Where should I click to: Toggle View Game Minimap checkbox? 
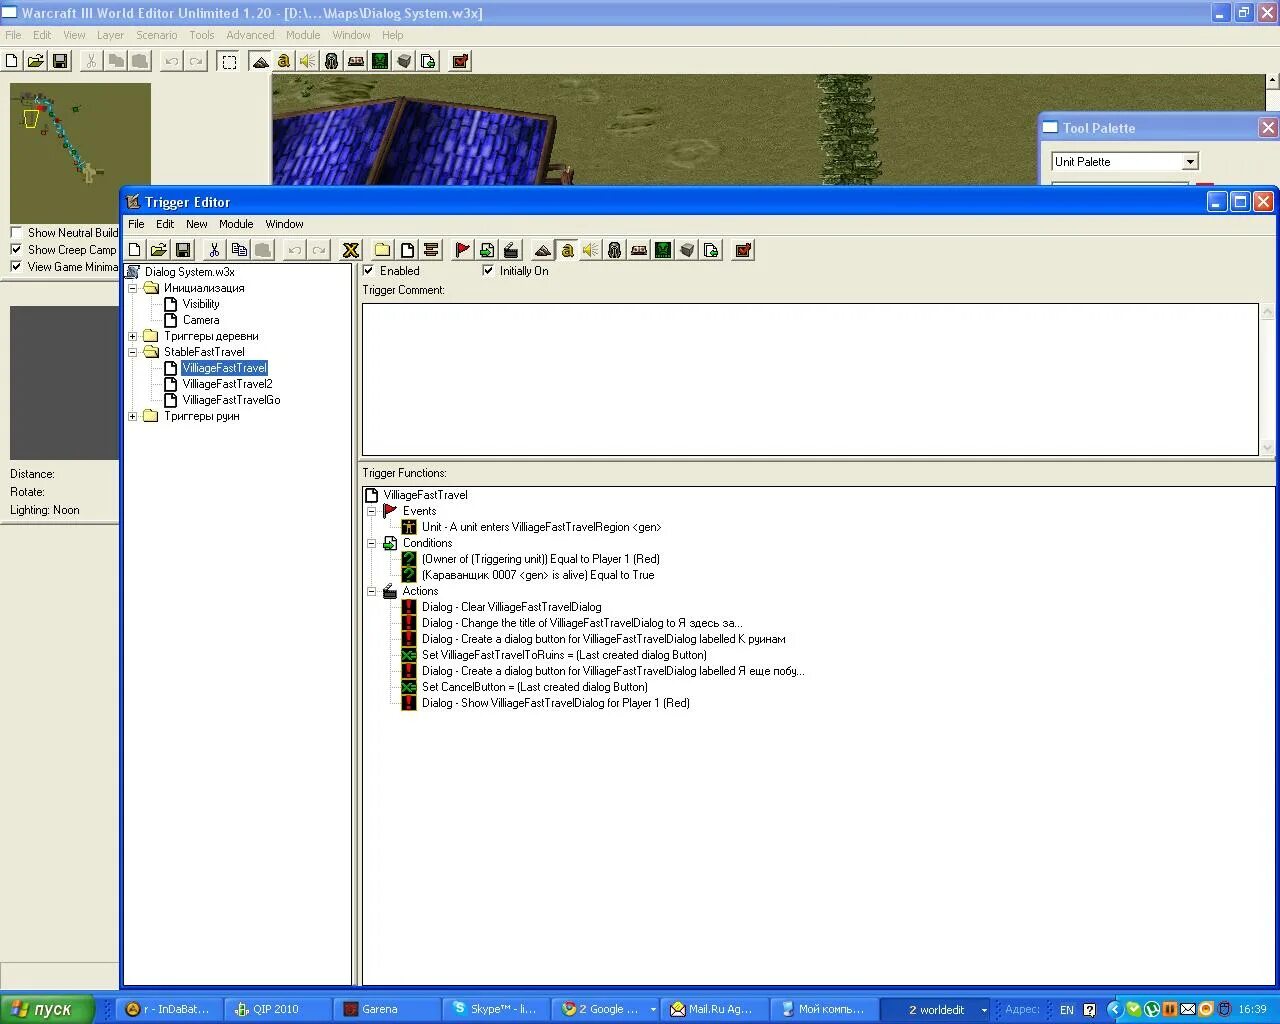tap(16, 267)
